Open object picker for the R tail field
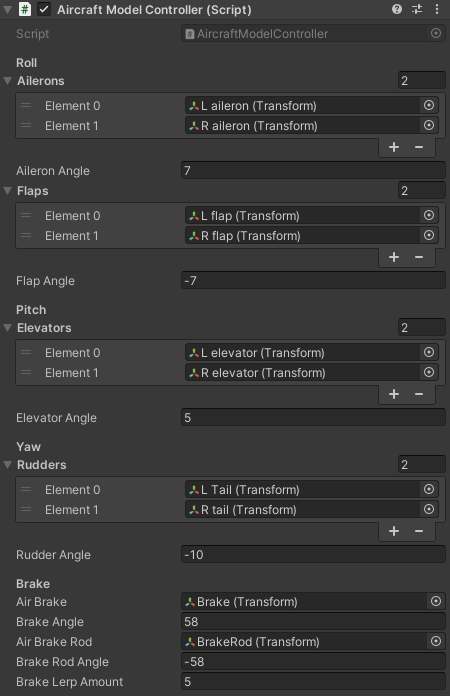The height and width of the screenshot is (696, 450). point(429,509)
